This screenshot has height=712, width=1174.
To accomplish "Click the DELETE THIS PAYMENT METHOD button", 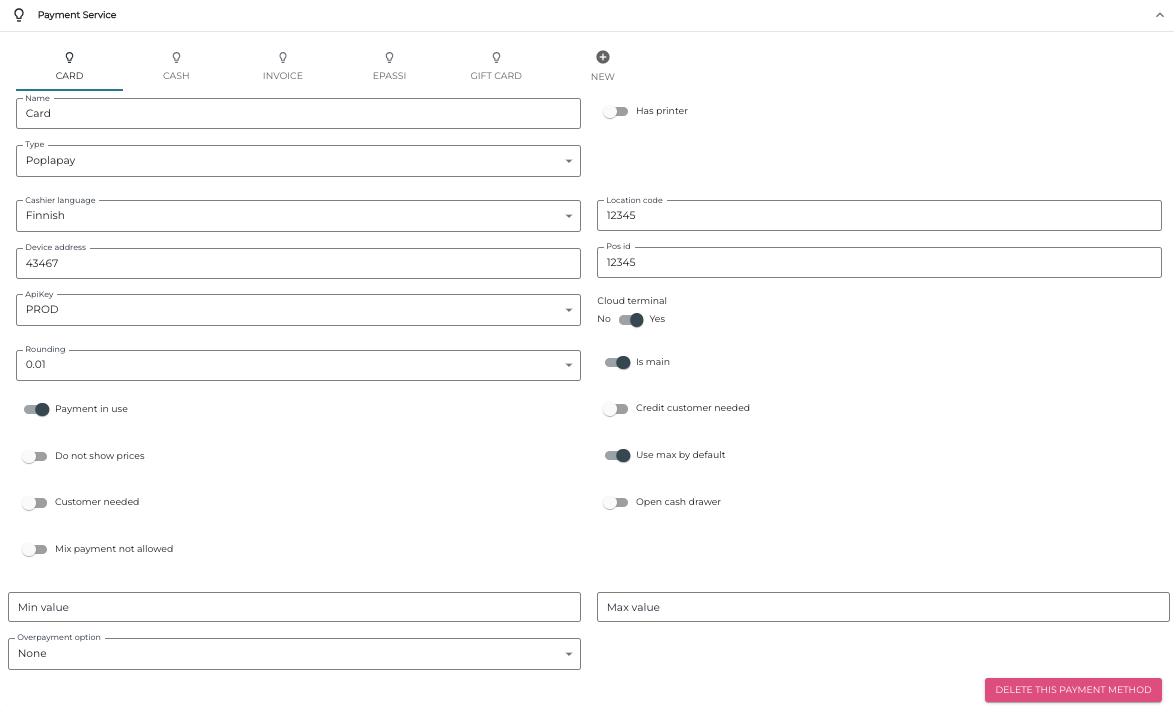I will click(x=1073, y=690).
